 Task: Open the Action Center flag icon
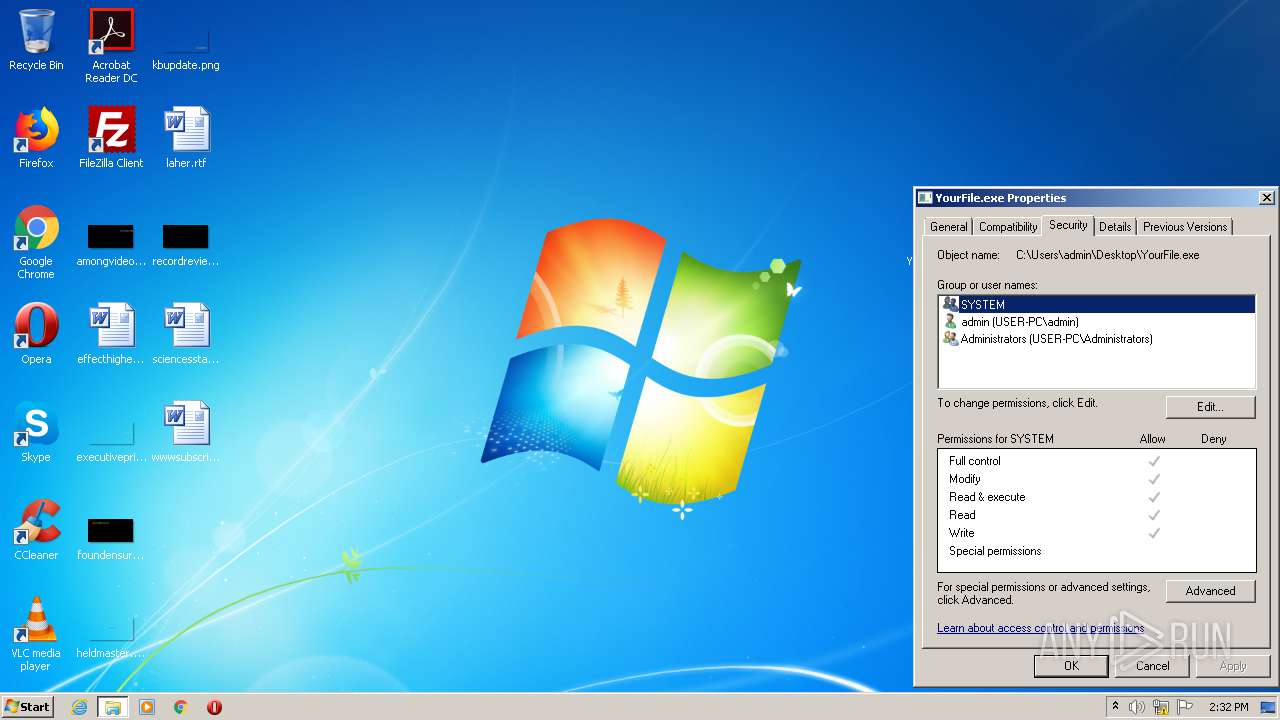(x=1185, y=707)
